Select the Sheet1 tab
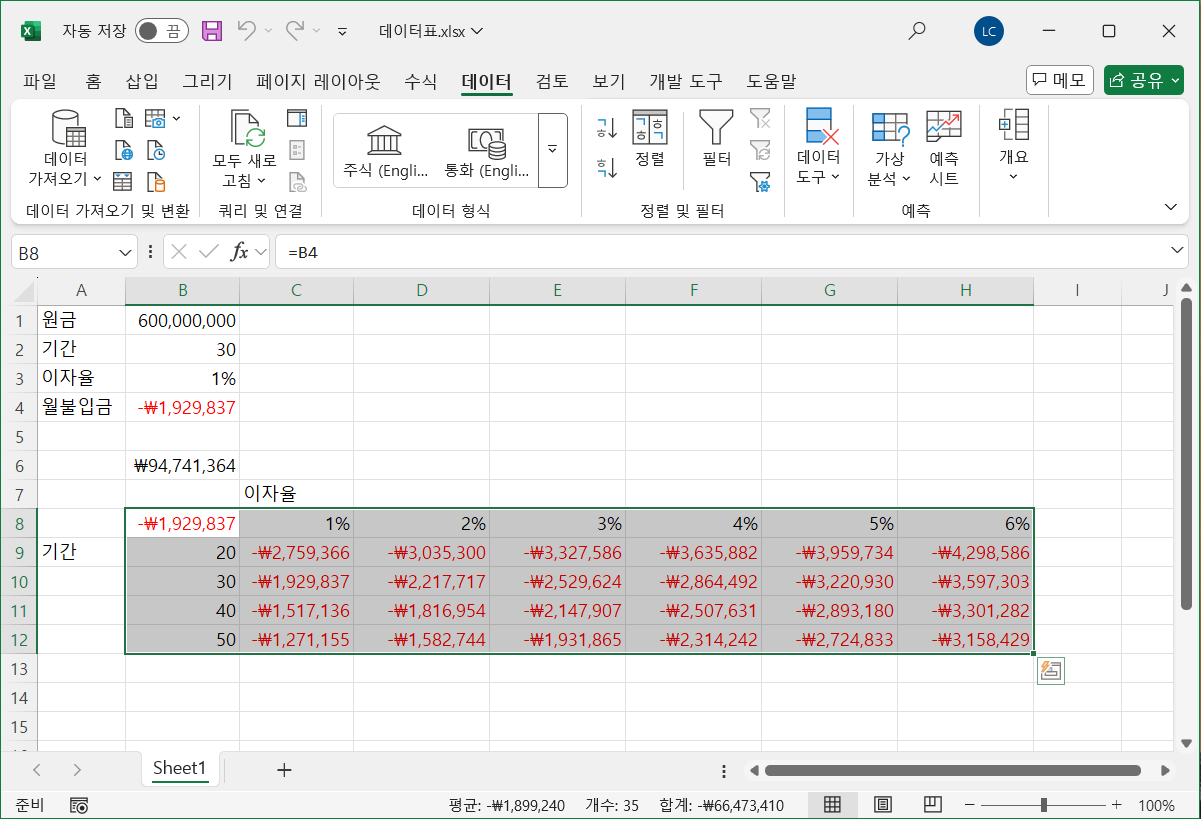1201x819 pixels. 179,768
